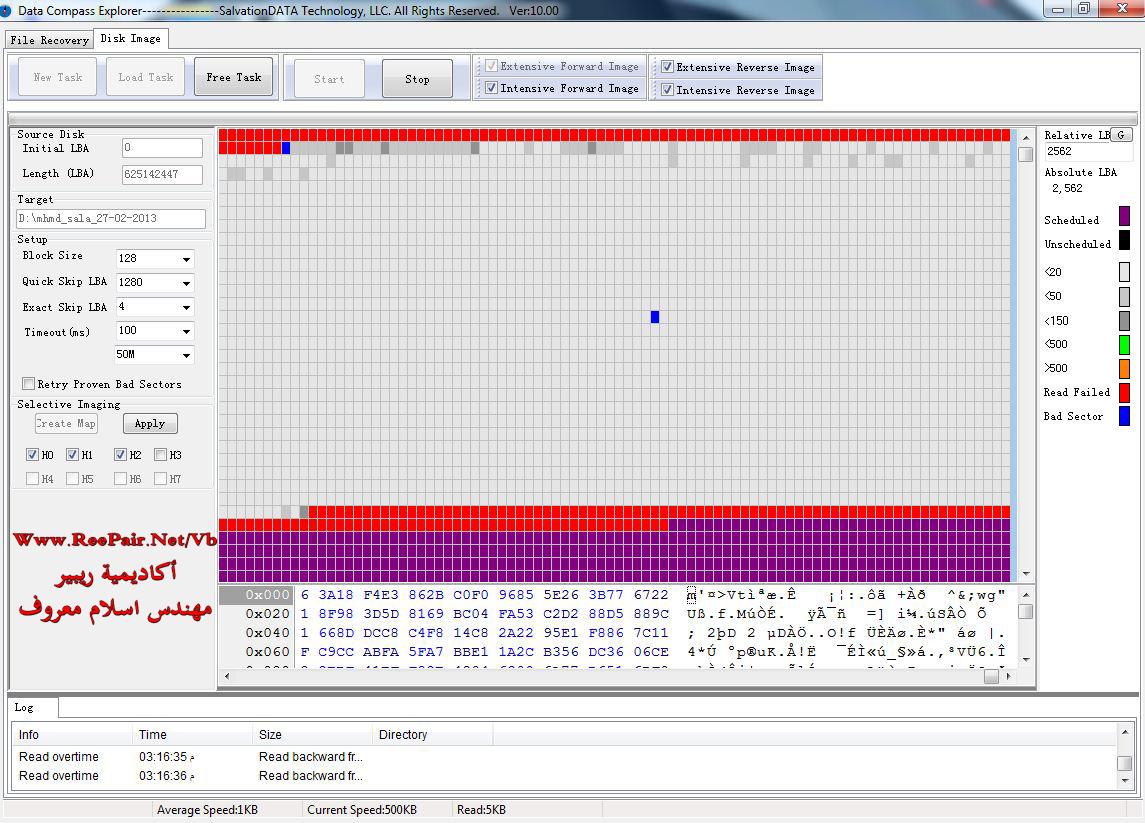
Task: Click the Data Compass app icon in title bar
Action: pyautogui.click(x=6, y=10)
